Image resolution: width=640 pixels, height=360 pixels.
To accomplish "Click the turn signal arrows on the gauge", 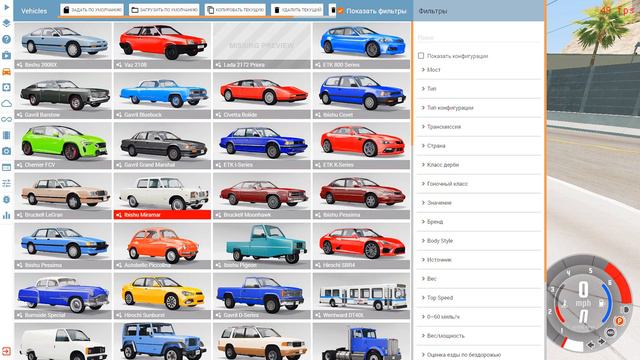I will [596, 343].
